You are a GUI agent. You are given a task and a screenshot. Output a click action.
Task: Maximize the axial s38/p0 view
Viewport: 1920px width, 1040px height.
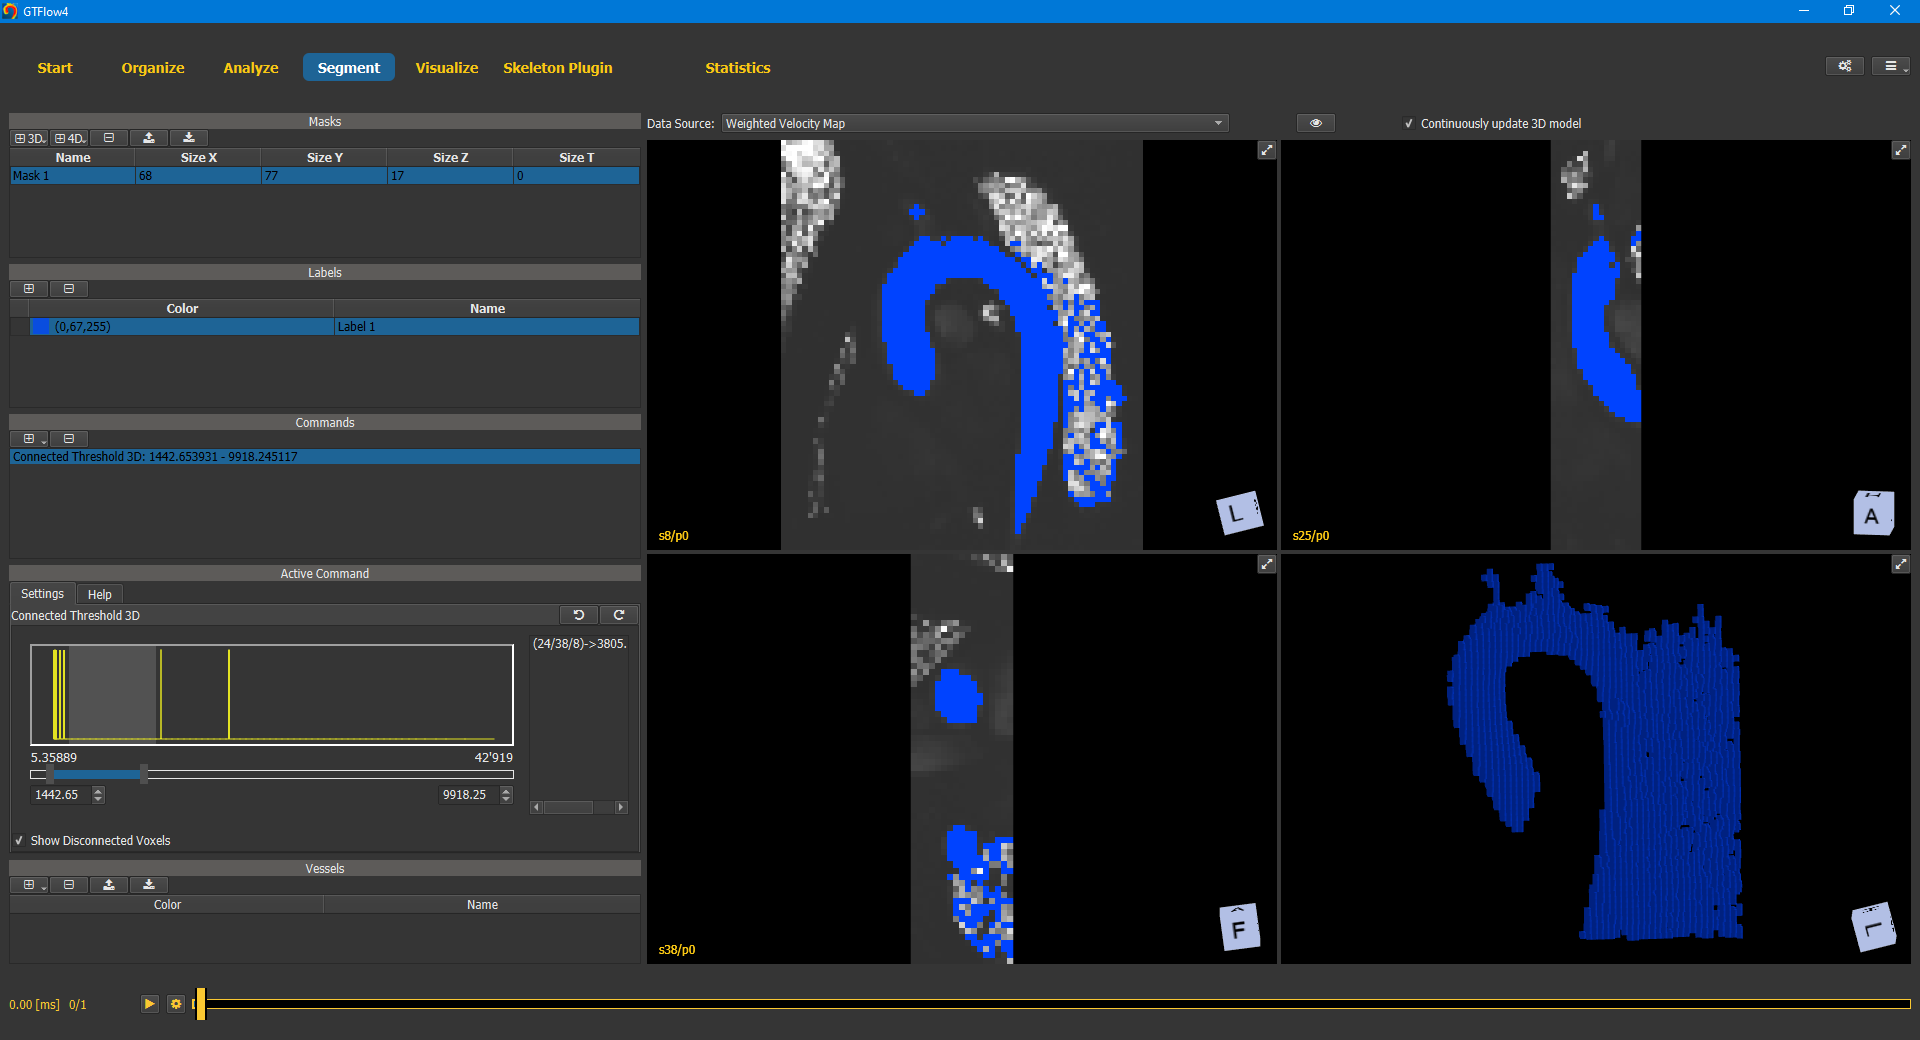[1267, 564]
